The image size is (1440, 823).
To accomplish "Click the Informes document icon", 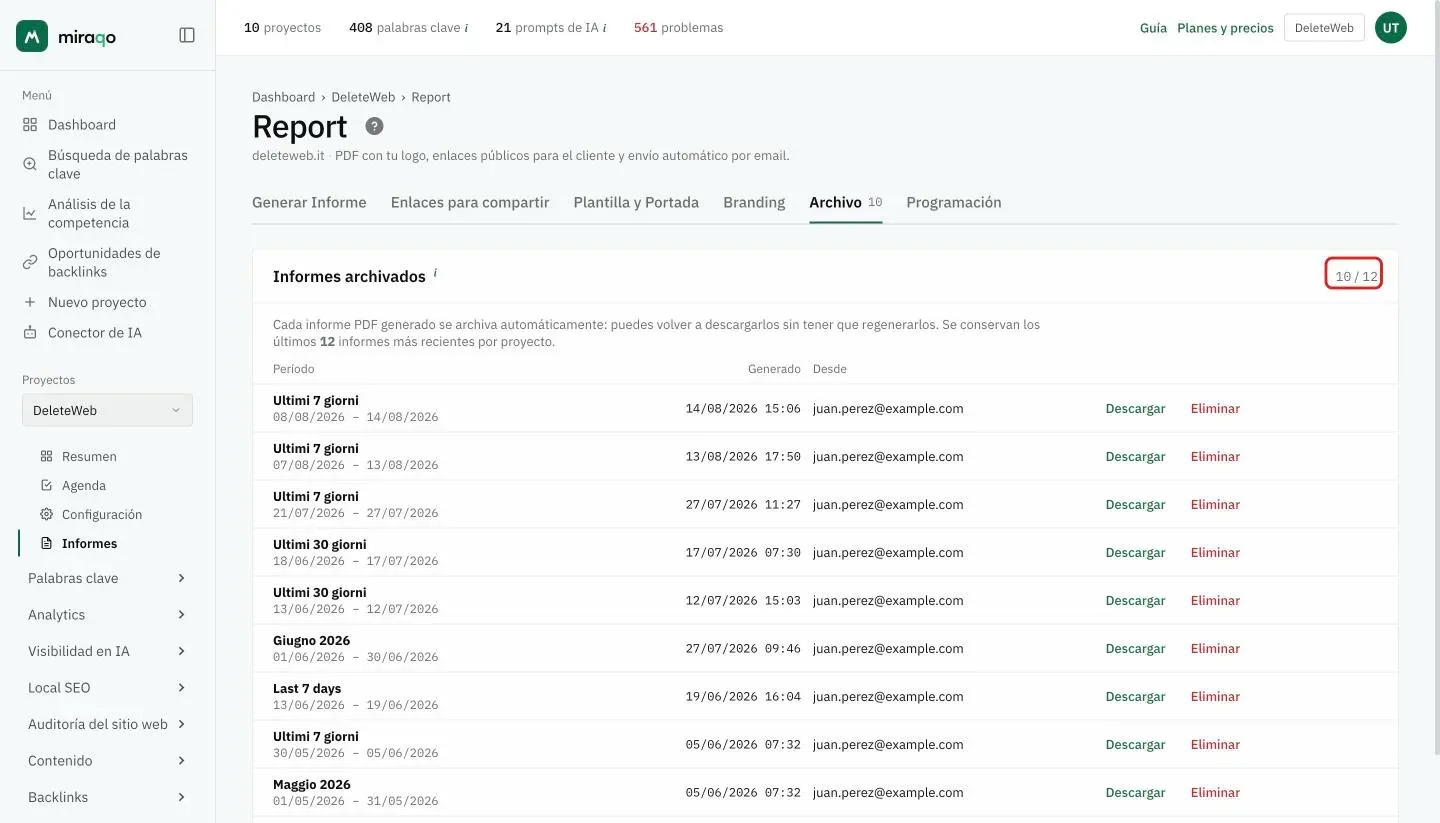I will click(x=46, y=543).
